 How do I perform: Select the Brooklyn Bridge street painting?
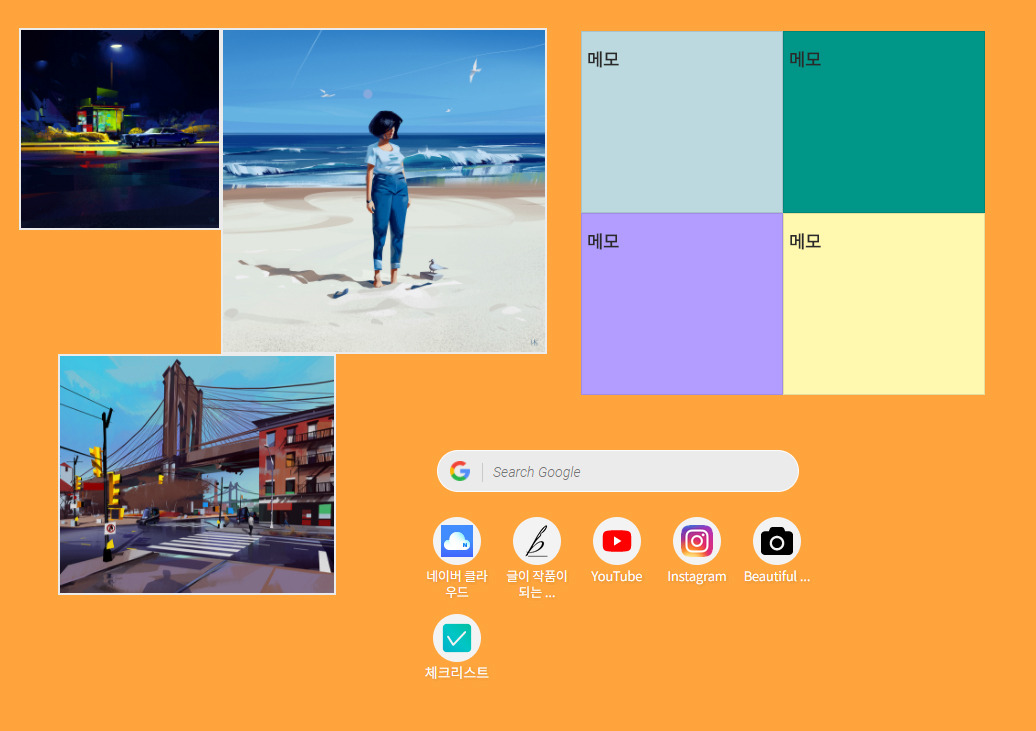click(196, 473)
